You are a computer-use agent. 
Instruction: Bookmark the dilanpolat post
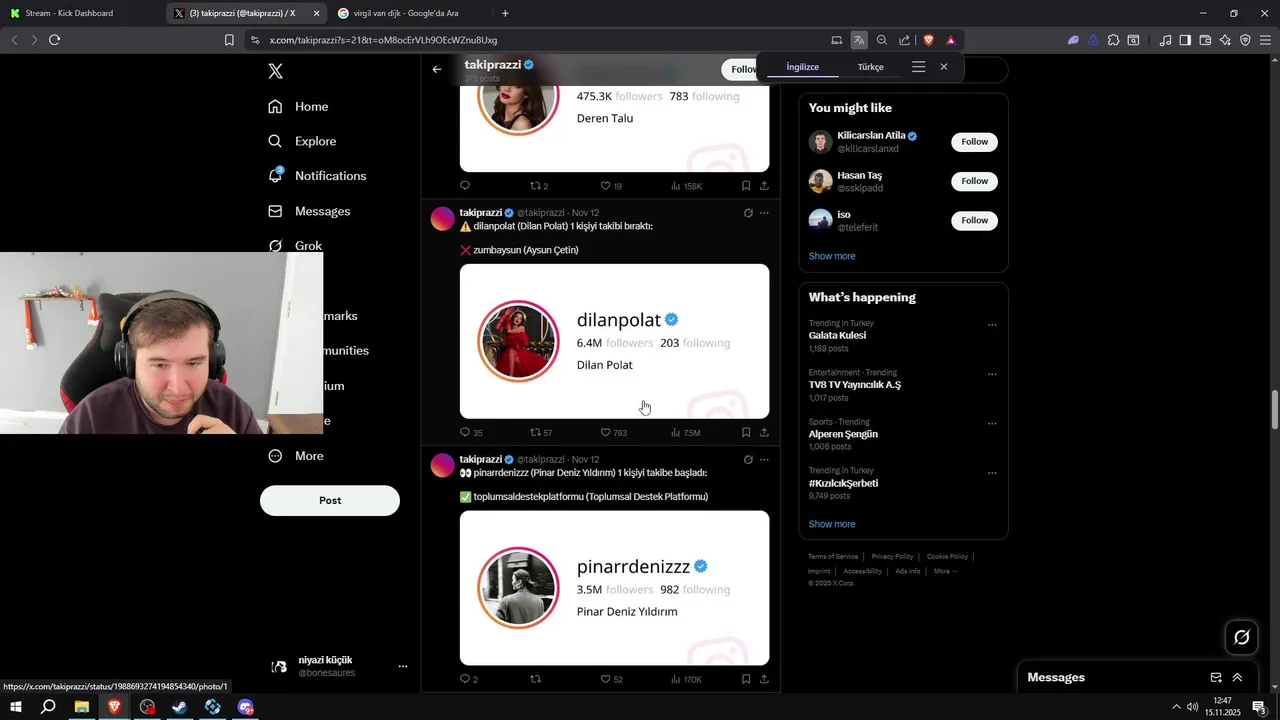tap(746, 433)
